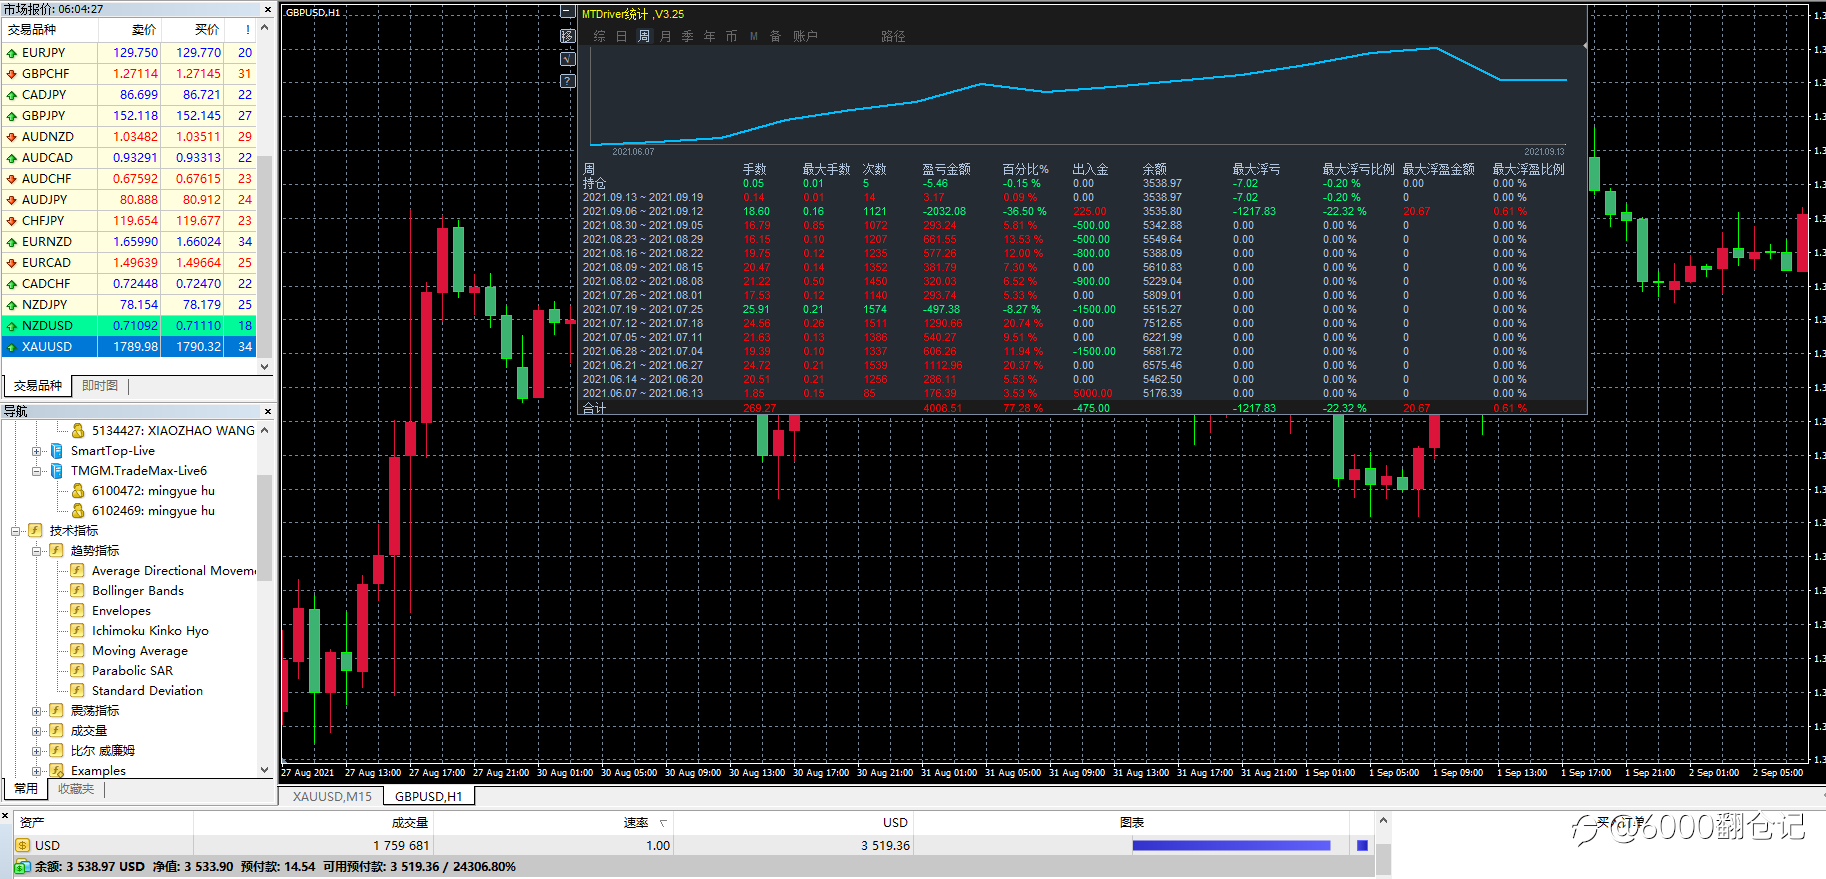The image size is (1826, 879).
Task: Click the blue square in 图表 column
Action: click(1362, 846)
